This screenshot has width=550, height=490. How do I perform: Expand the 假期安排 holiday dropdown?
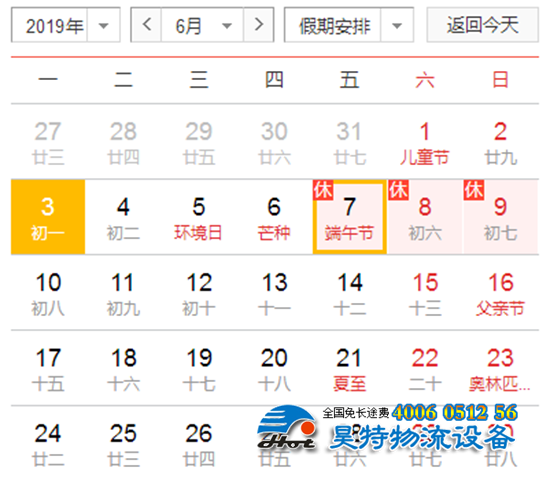point(349,25)
